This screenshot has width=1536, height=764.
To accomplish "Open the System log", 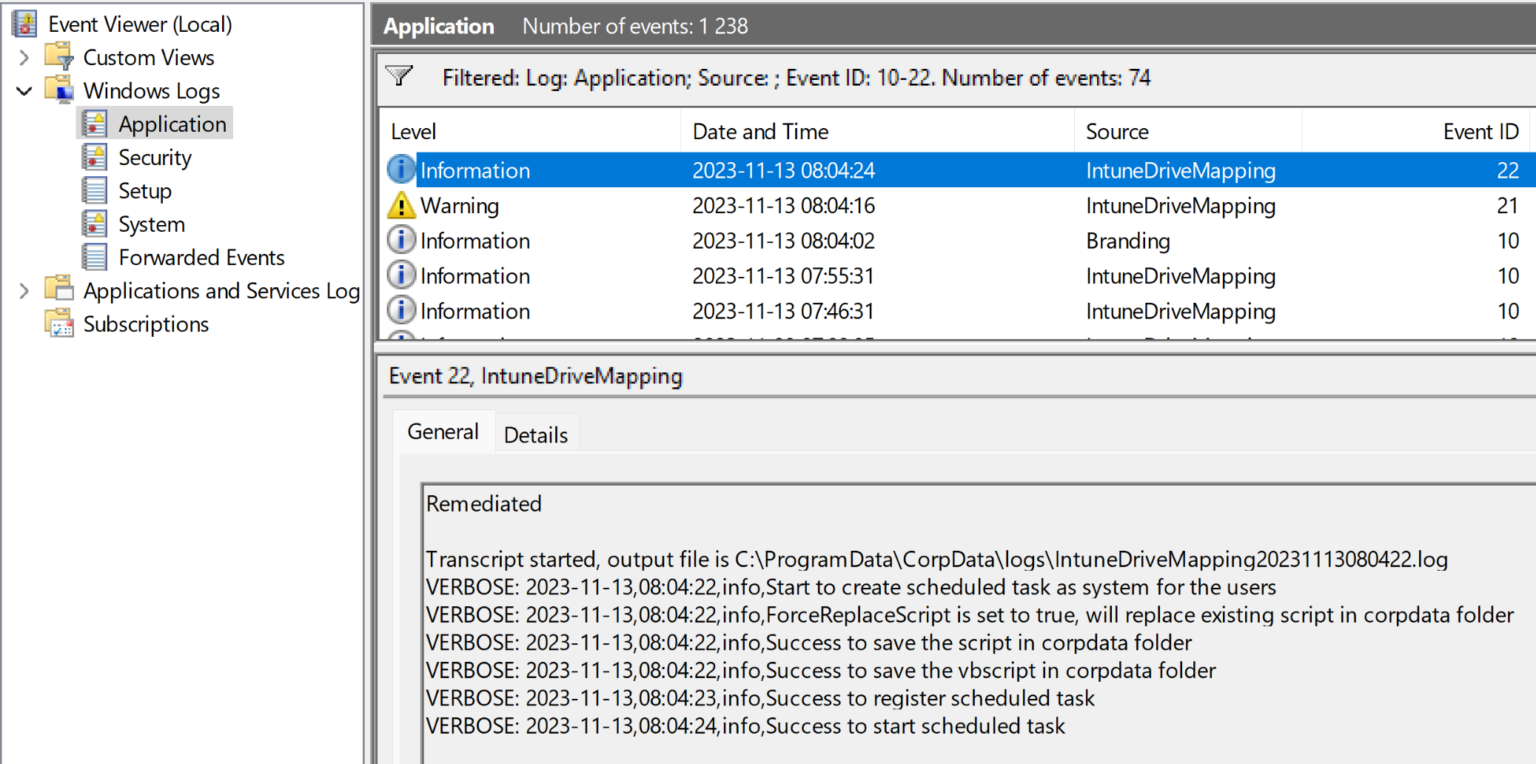I will [x=151, y=224].
